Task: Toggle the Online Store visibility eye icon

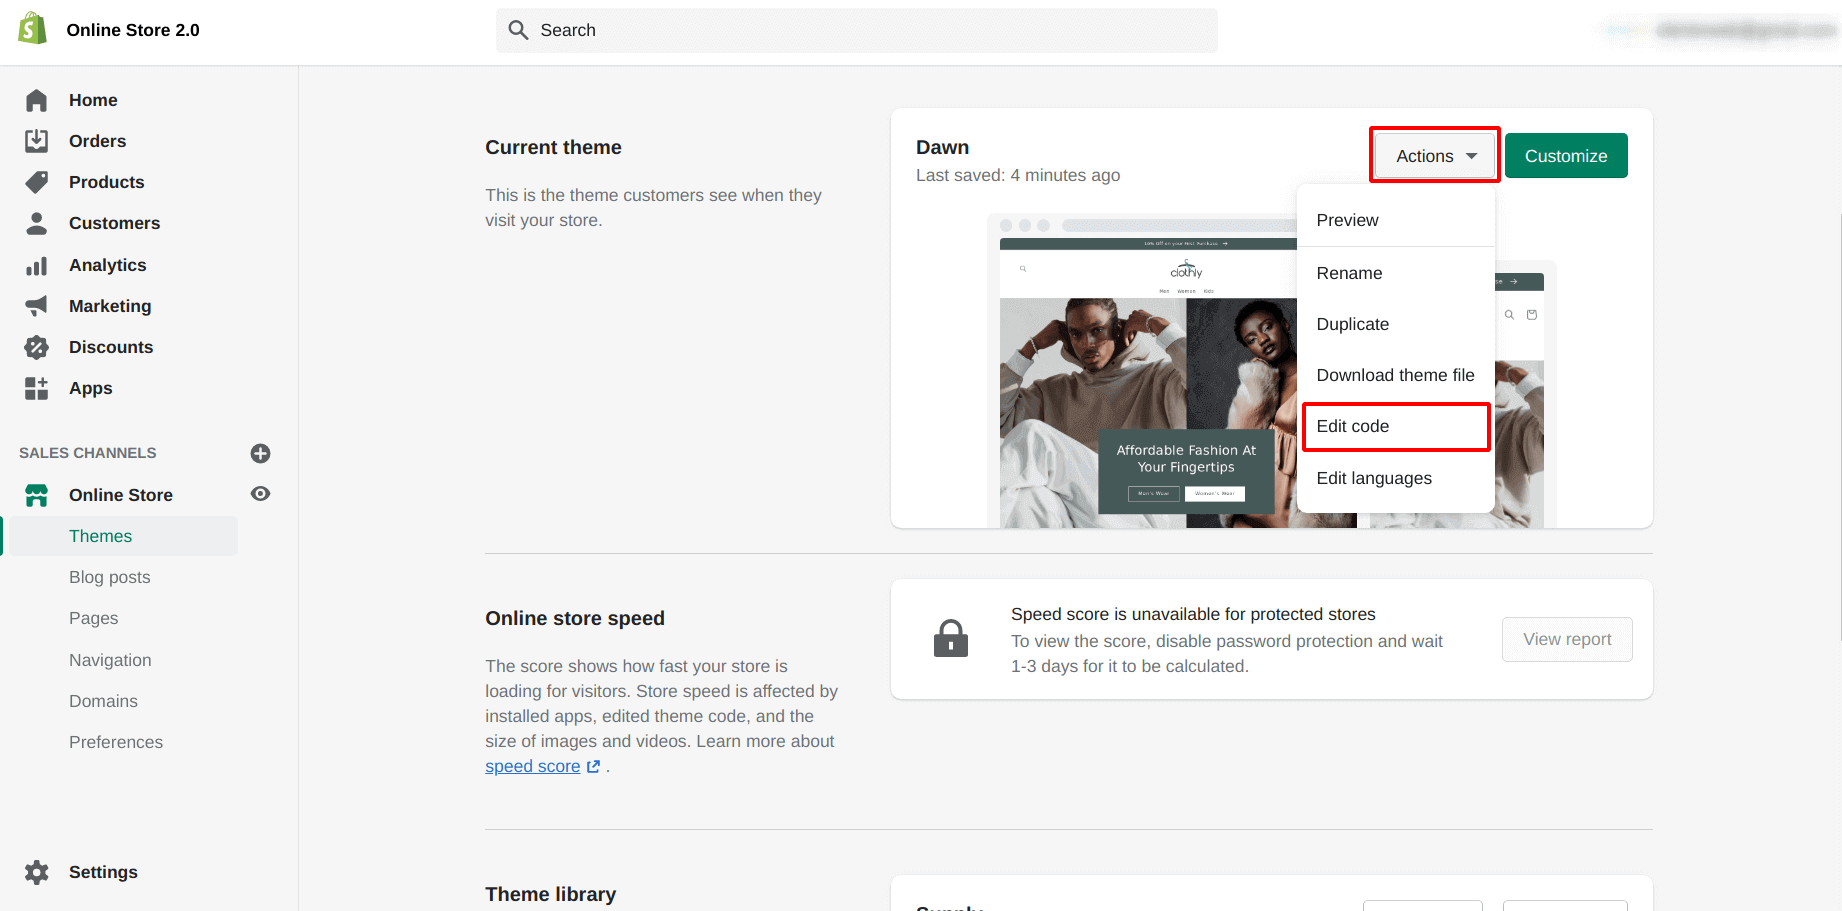Action: tap(260, 493)
